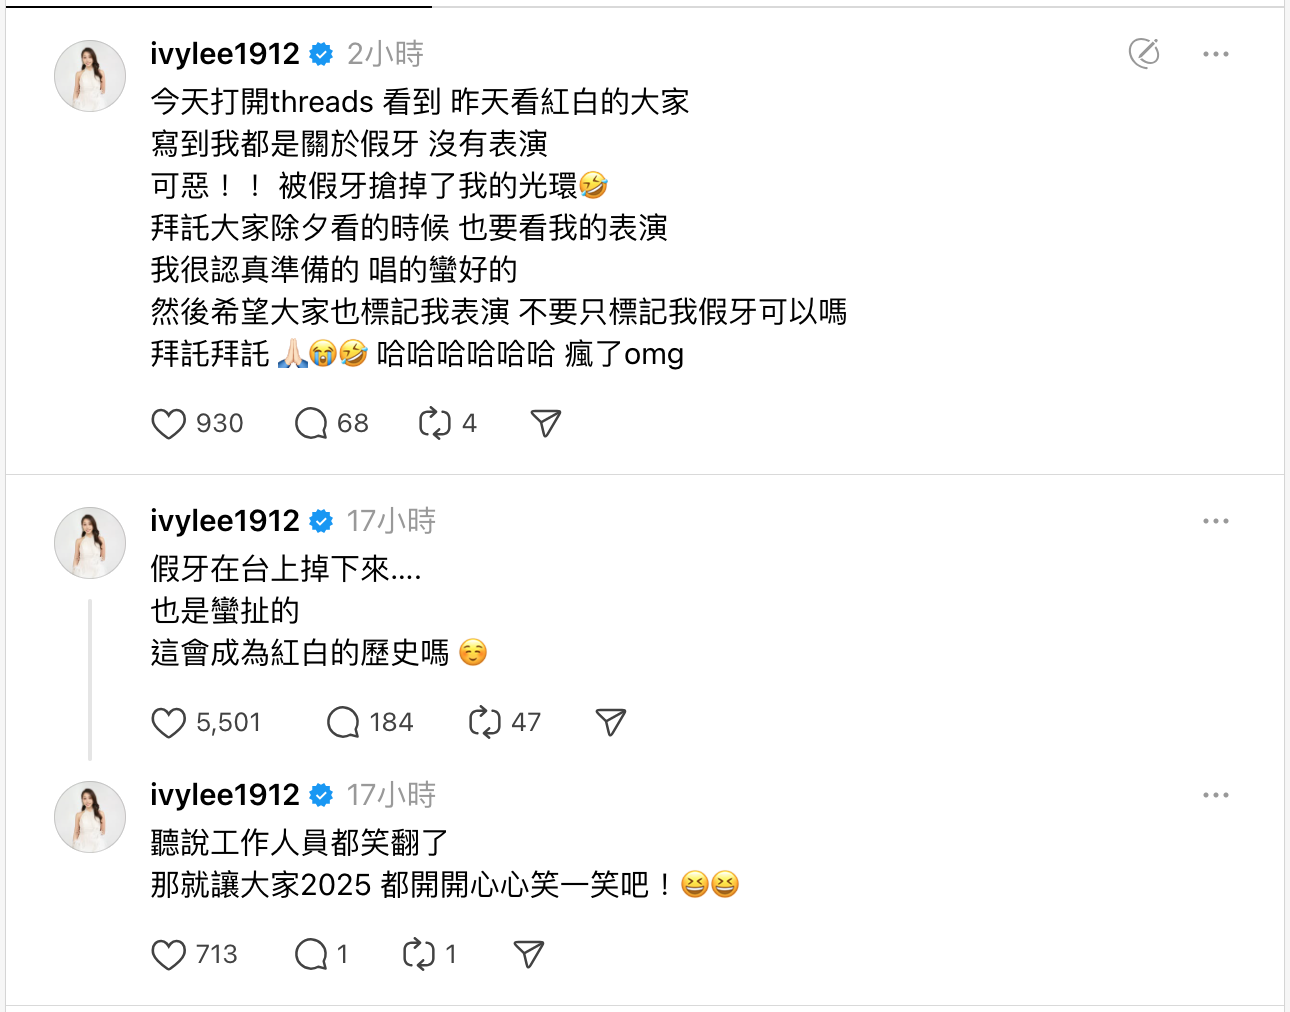Repost the 聽說工作人員都笑翻了 post
Viewport: 1290px width, 1012px height.
click(x=419, y=955)
